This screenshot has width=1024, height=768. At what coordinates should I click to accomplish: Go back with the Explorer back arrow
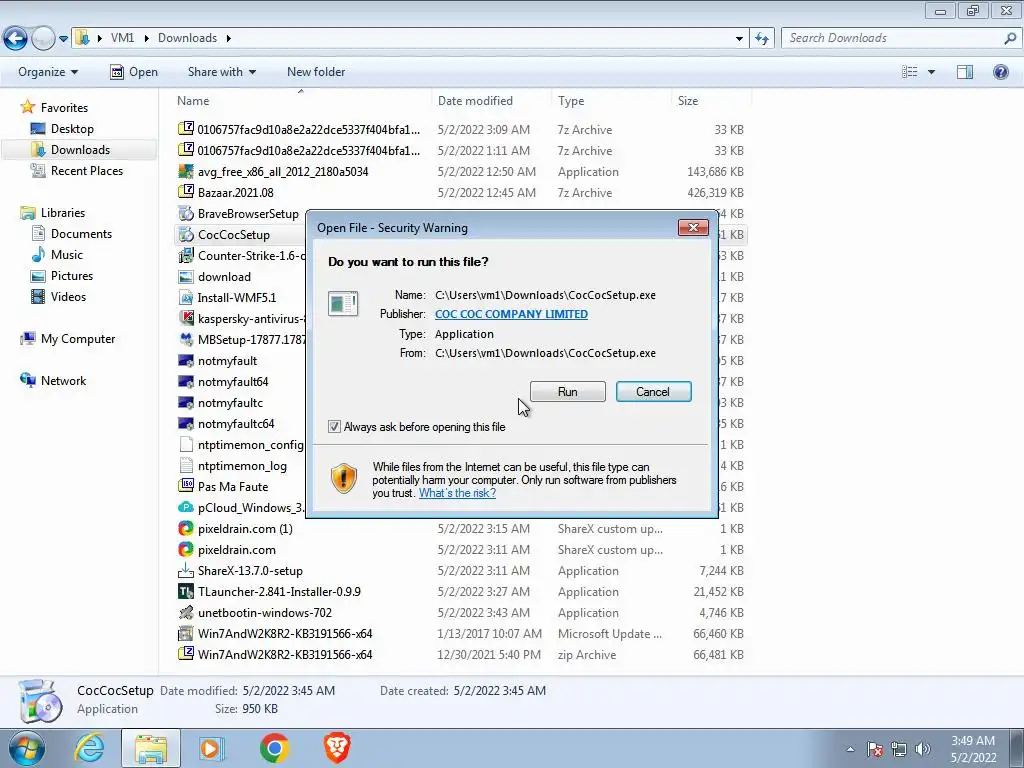[16, 39]
